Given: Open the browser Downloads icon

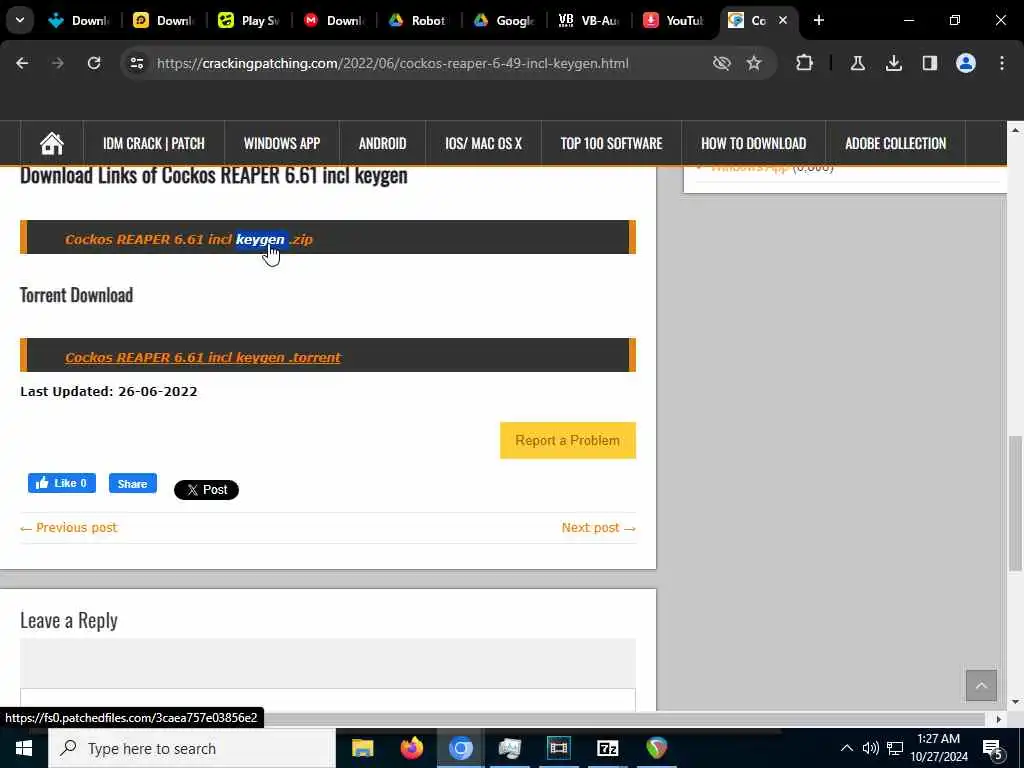Looking at the screenshot, I should (x=893, y=63).
